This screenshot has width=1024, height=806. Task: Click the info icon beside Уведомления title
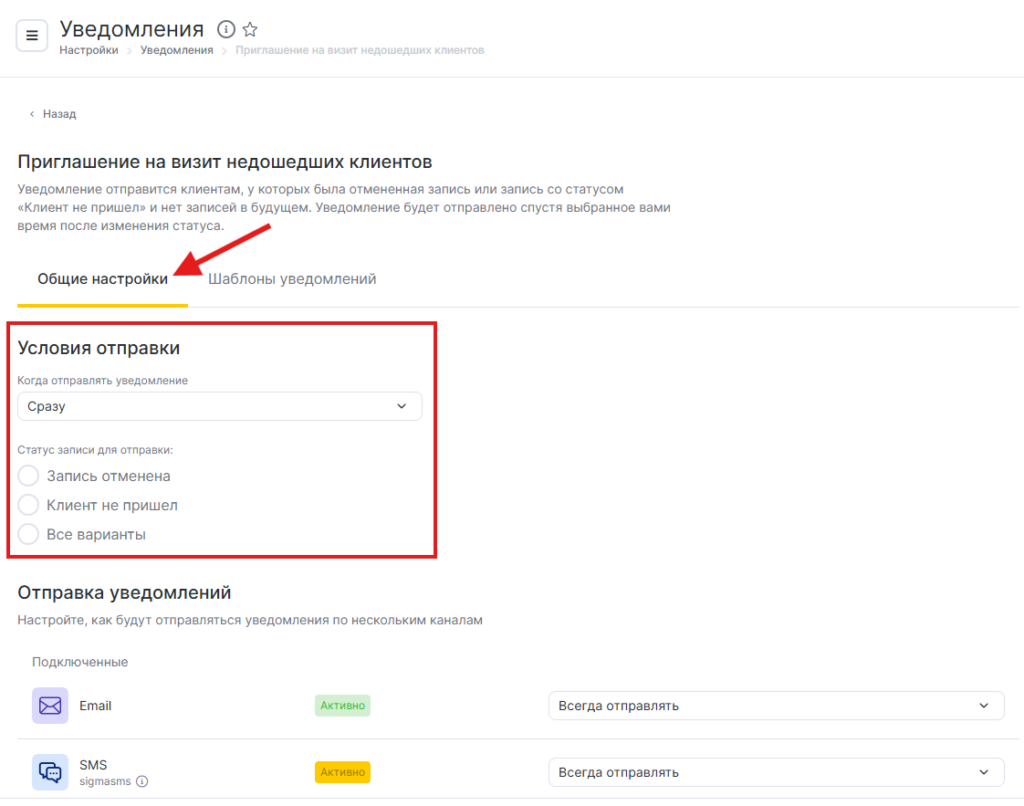(226, 29)
